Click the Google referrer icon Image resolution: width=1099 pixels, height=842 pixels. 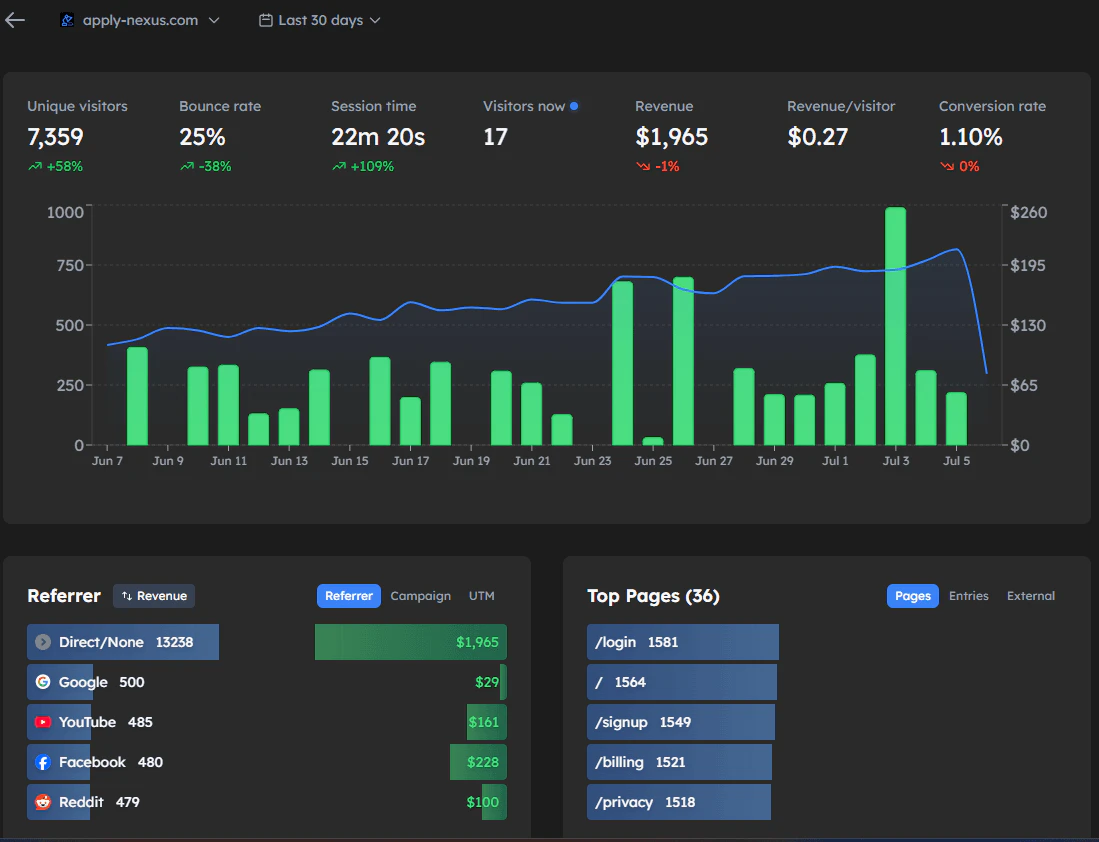(42, 682)
